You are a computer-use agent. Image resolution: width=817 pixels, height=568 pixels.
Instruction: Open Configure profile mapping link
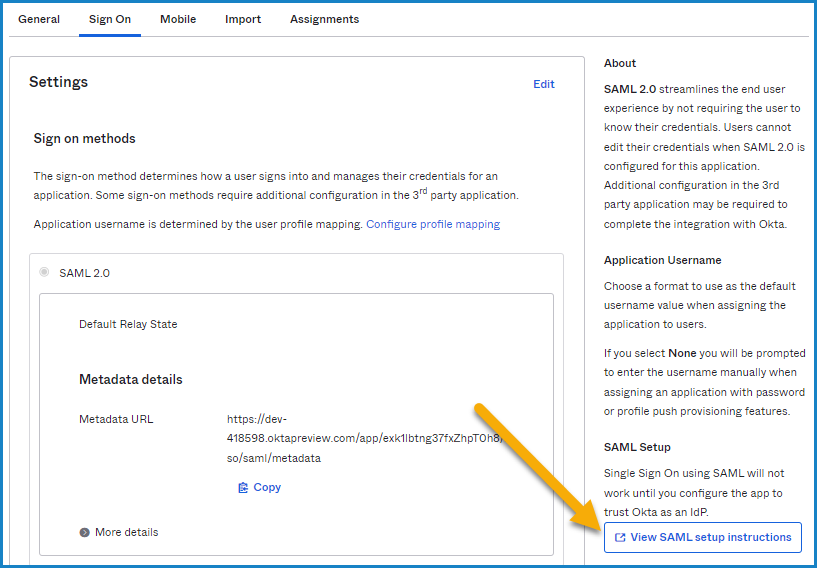point(433,224)
